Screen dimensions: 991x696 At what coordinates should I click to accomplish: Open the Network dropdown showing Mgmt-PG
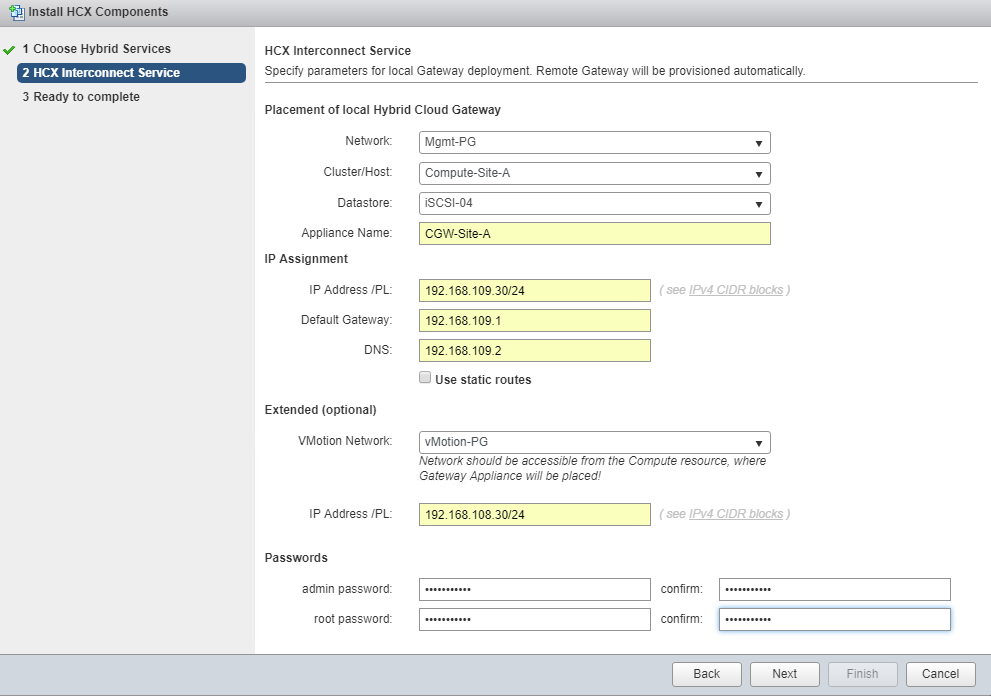[x=594, y=142]
